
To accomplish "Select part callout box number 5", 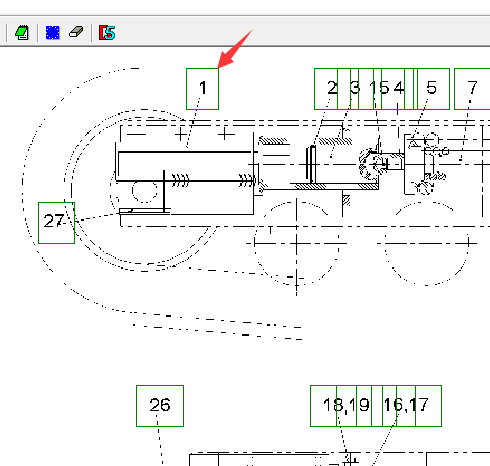I will point(433,89).
